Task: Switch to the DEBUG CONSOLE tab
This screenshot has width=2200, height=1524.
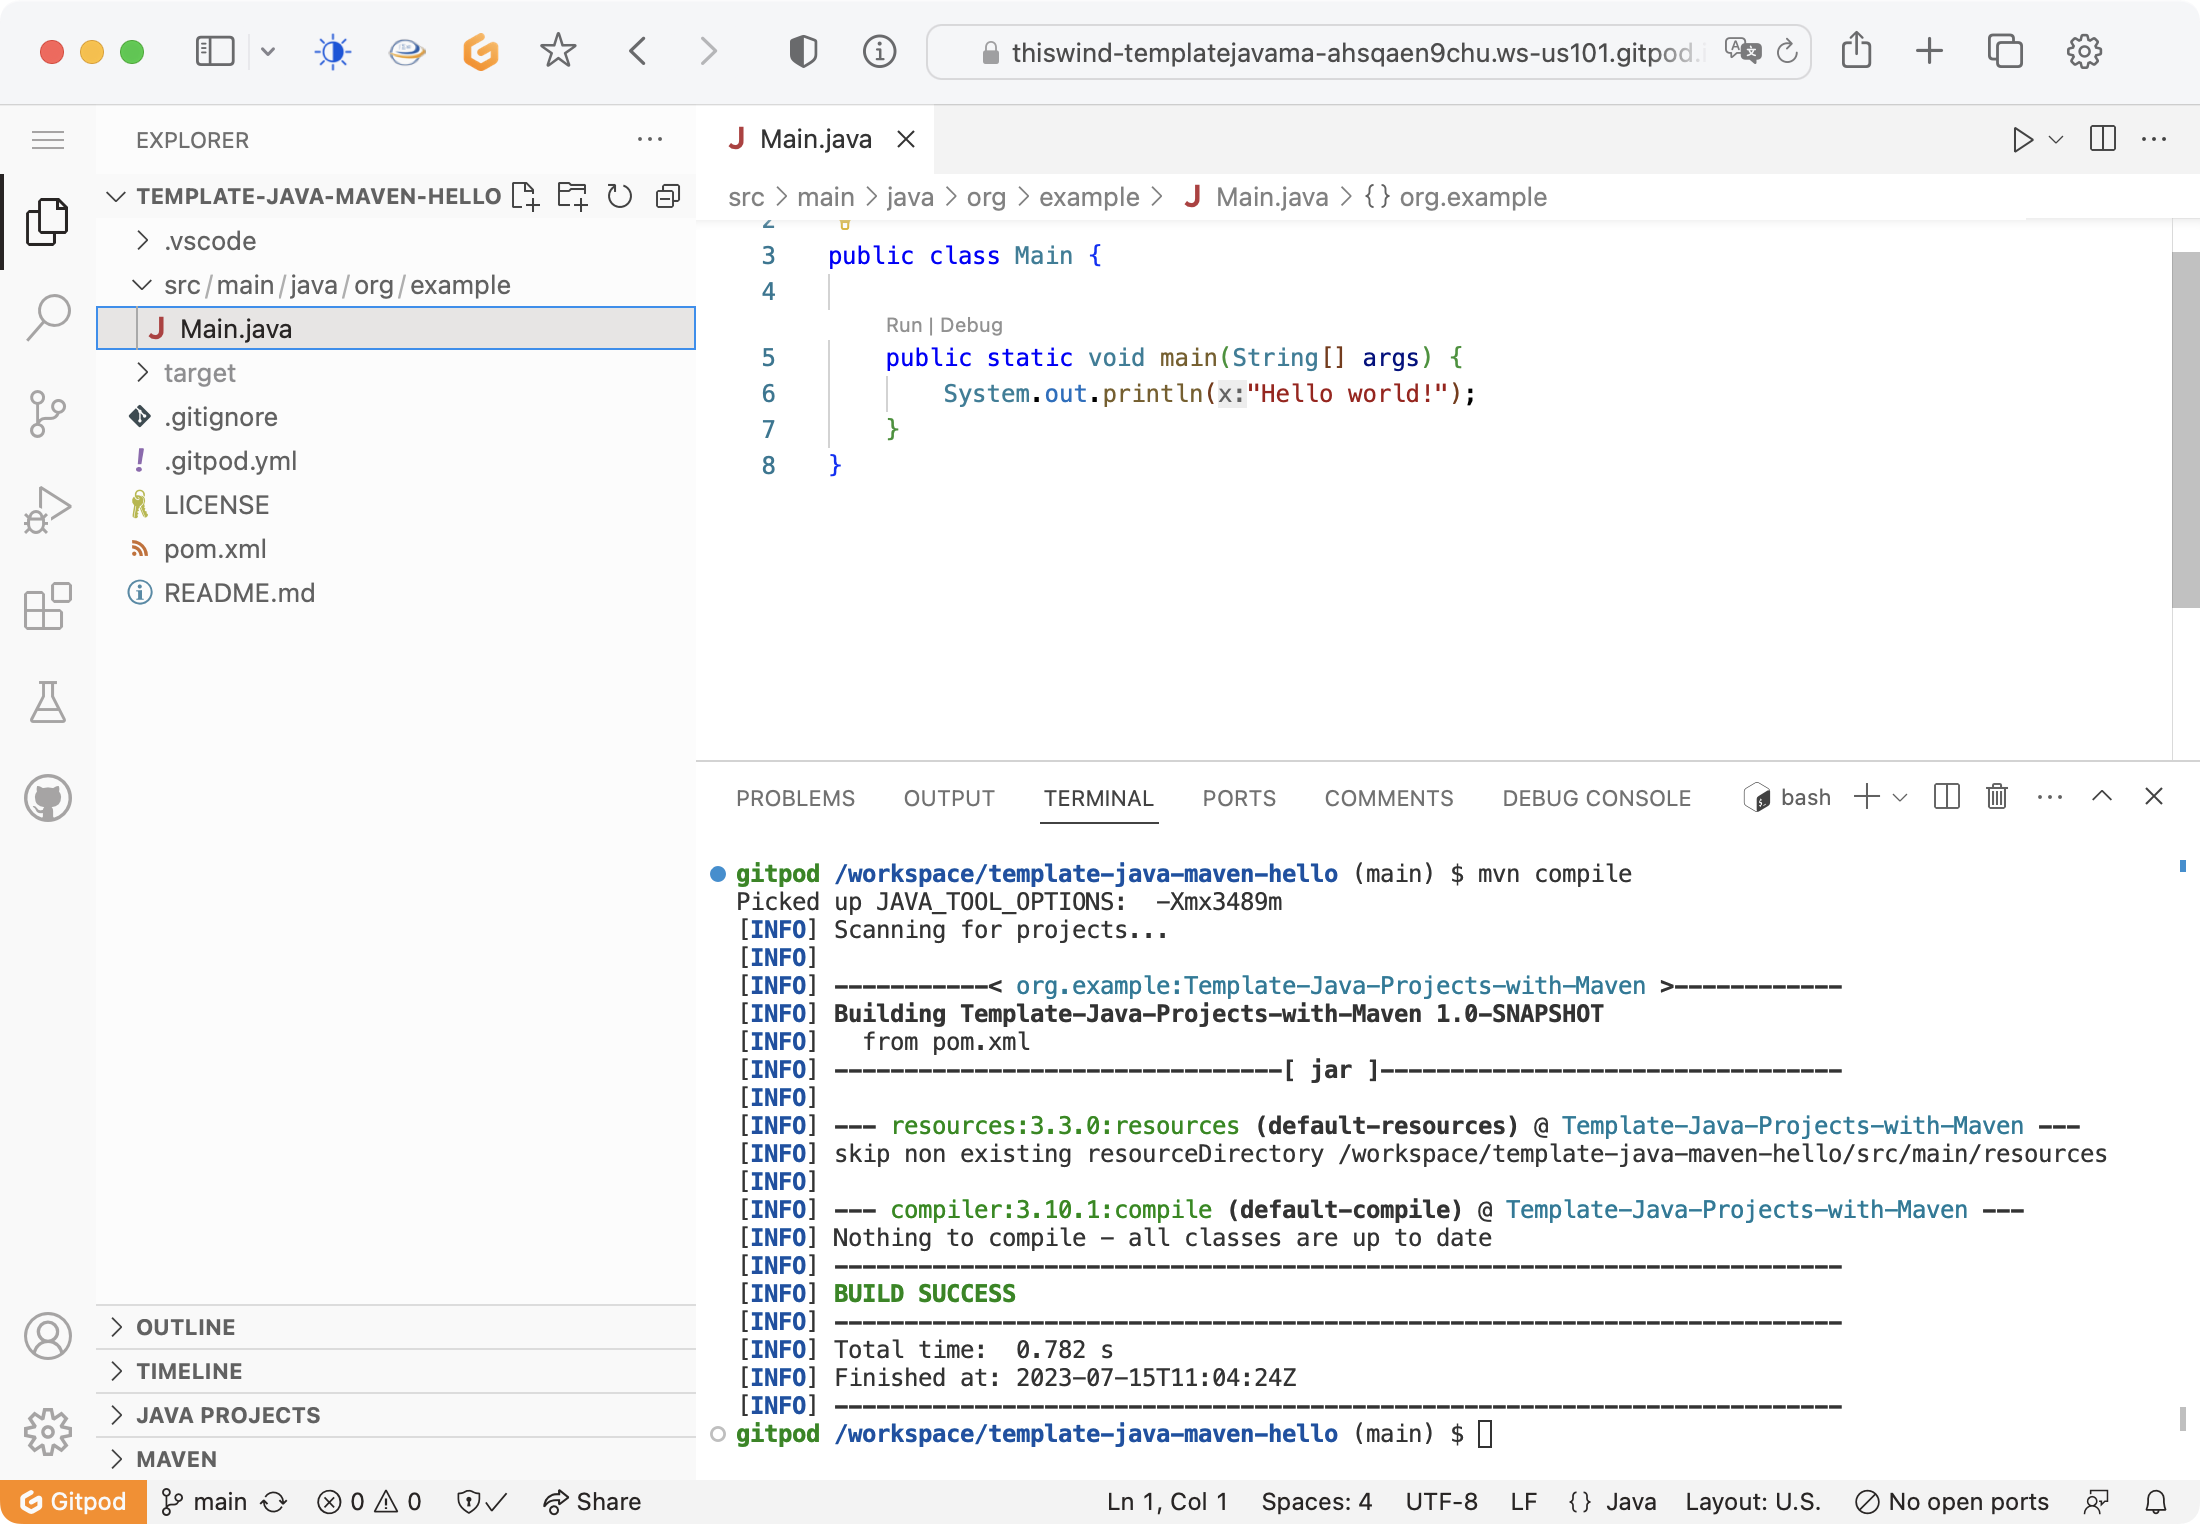Action: 1596,798
